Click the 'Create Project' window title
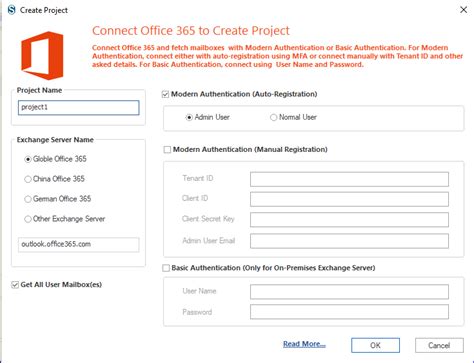The image size is (474, 363). tap(44, 10)
